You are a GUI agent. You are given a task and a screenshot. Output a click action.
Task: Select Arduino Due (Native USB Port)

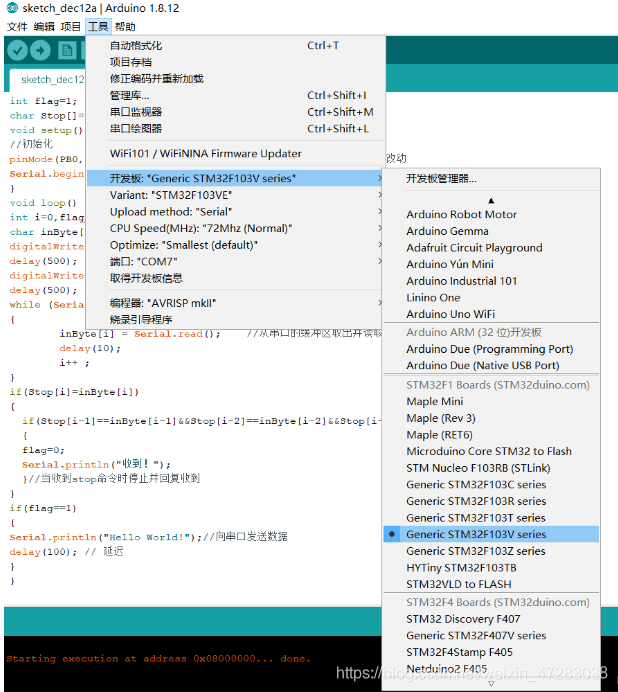point(491,365)
